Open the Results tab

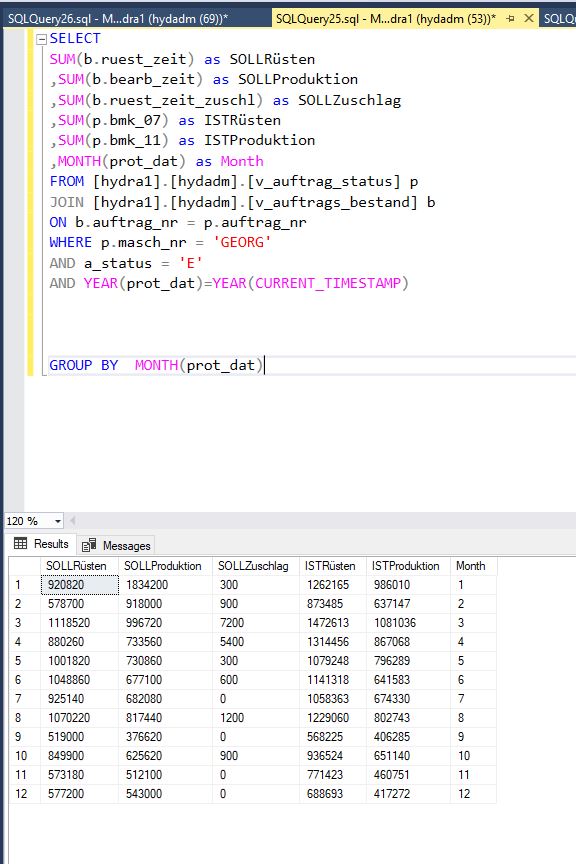41,544
